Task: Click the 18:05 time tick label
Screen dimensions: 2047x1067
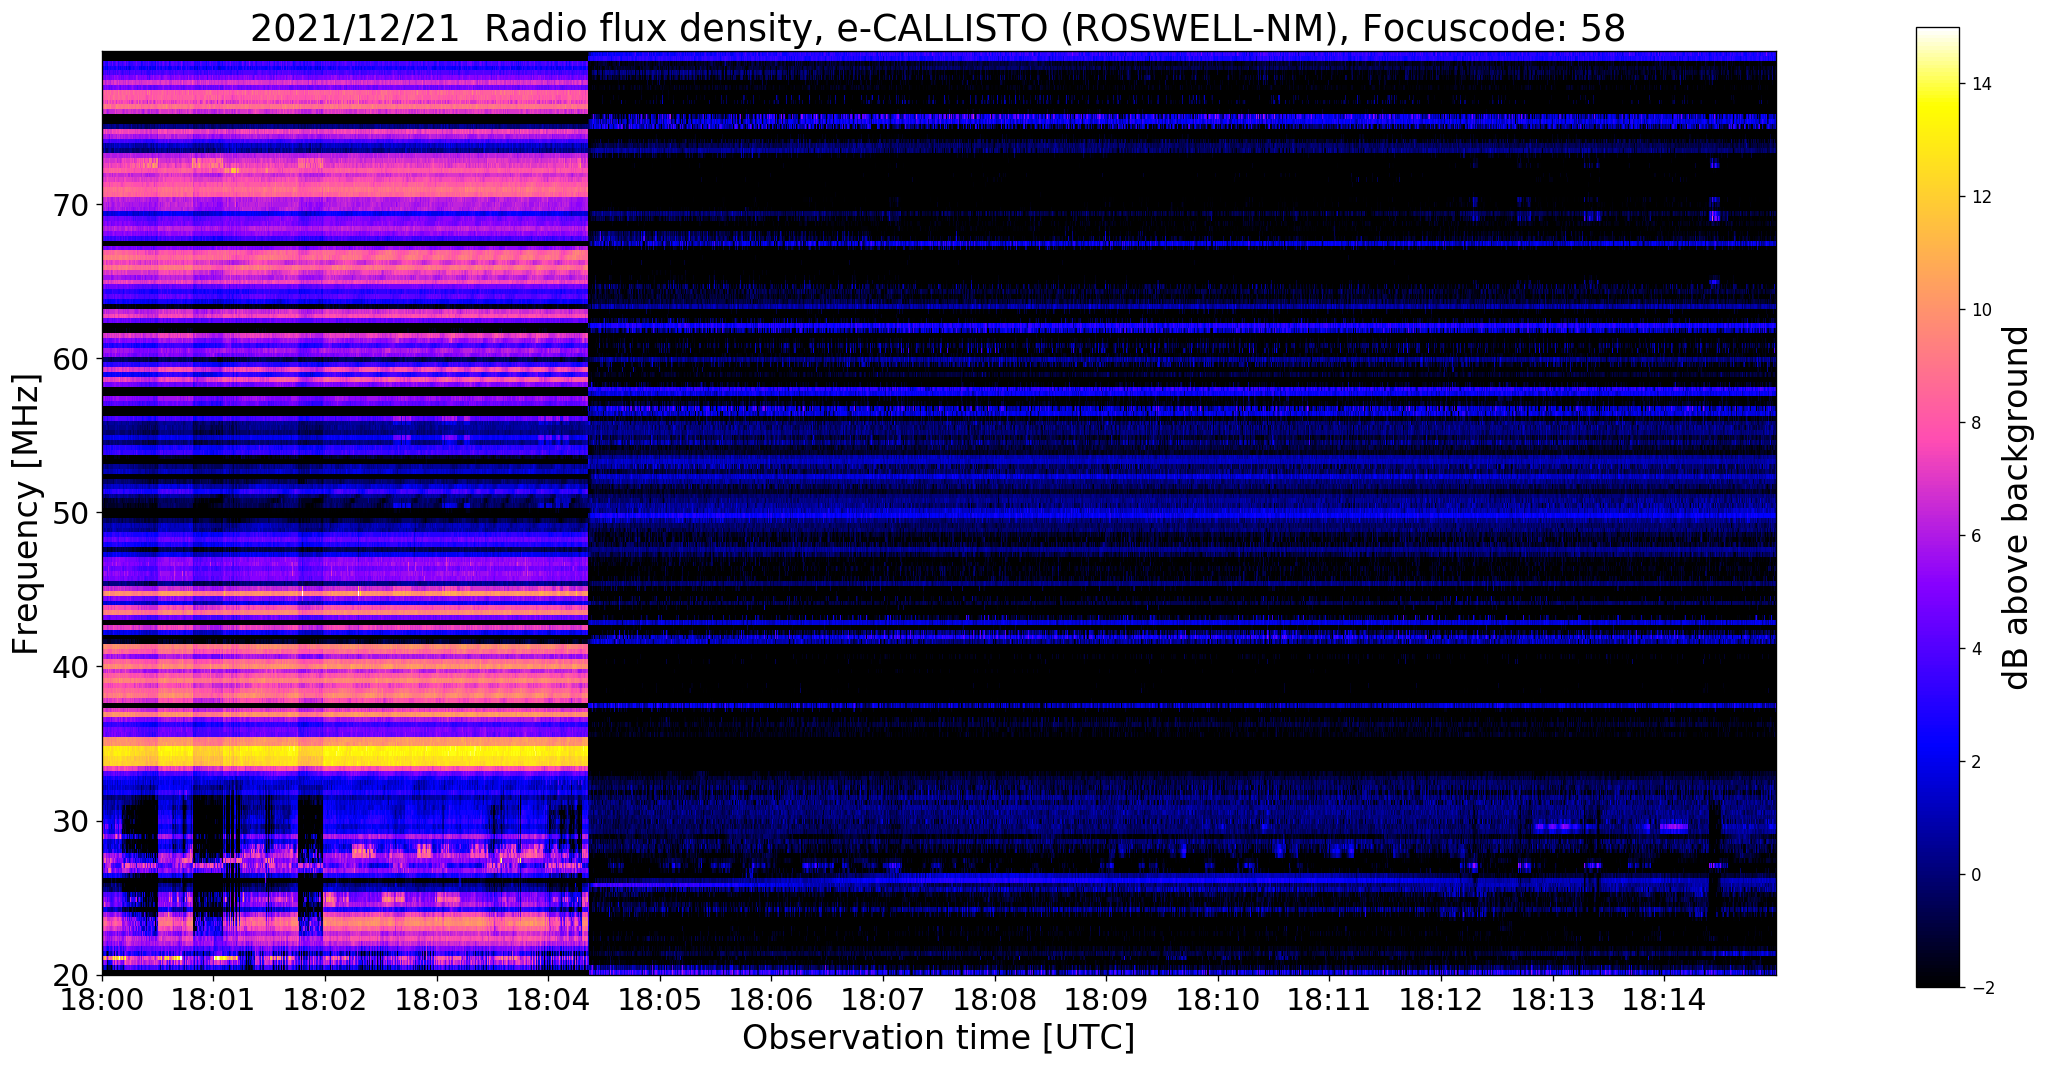Action: point(660,999)
